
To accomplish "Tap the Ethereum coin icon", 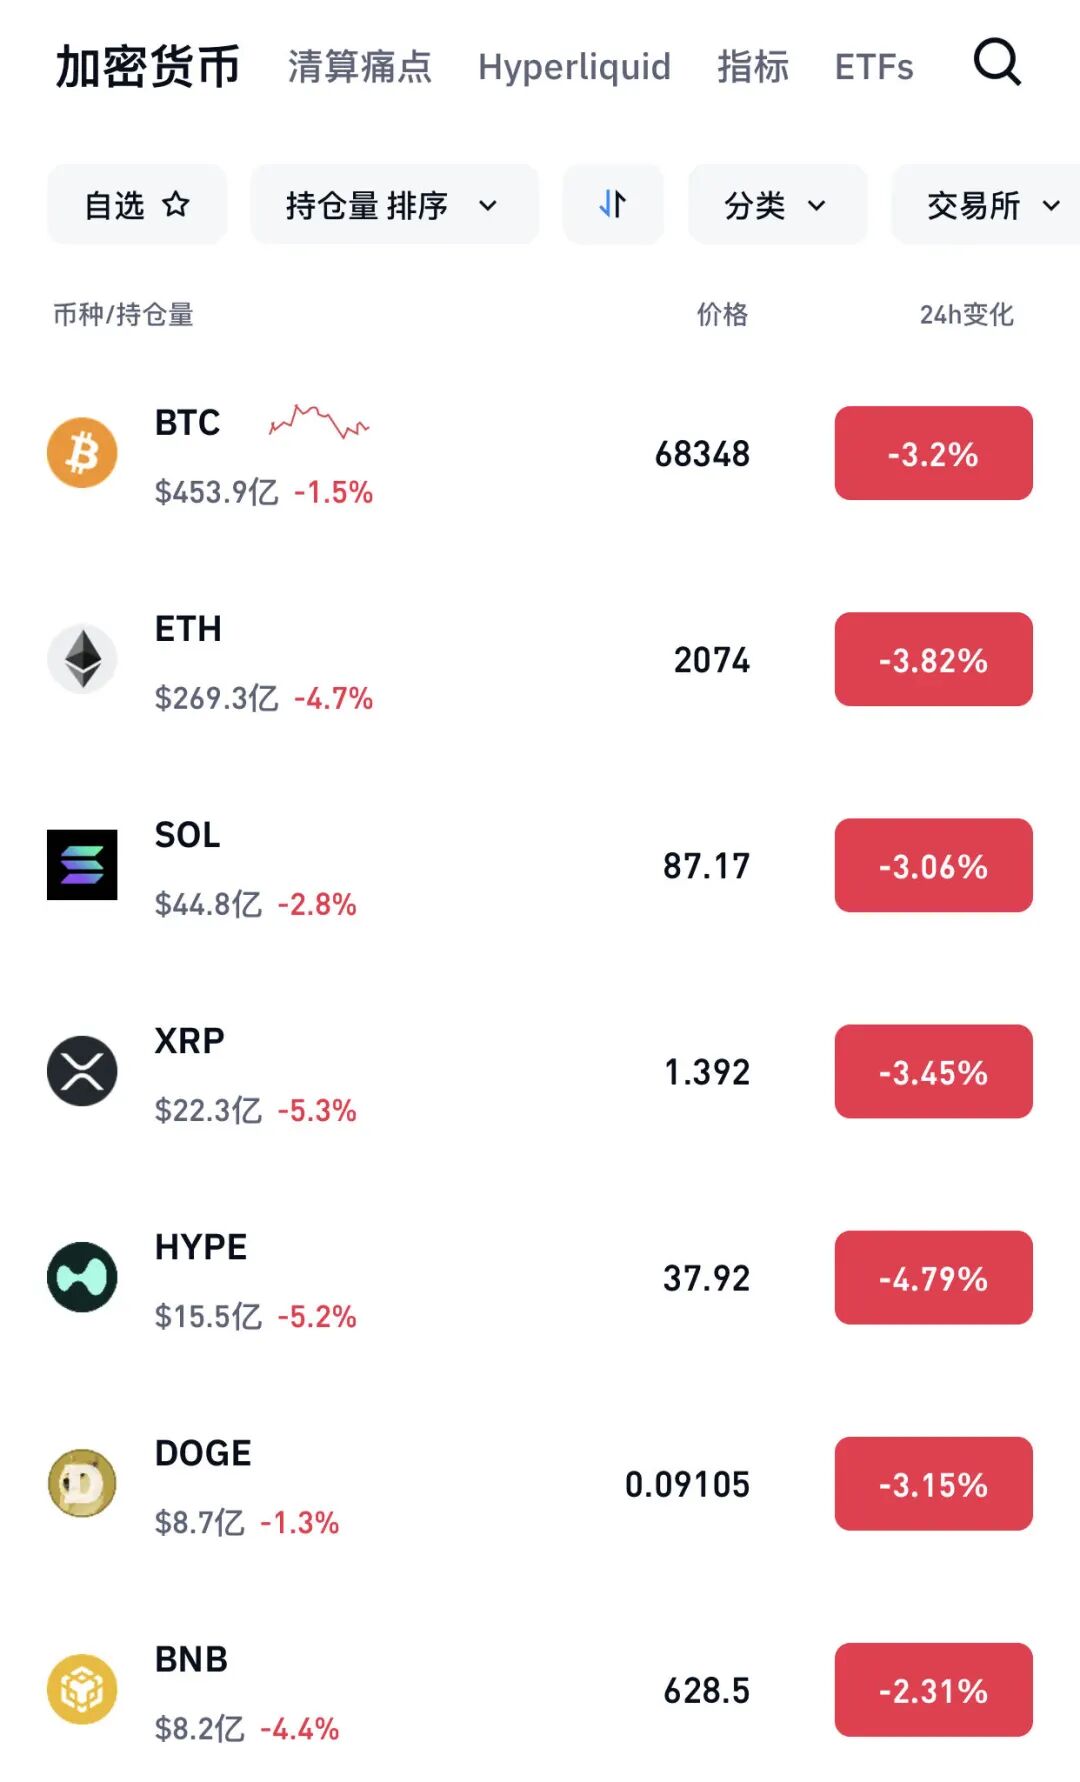I will 82,659.
